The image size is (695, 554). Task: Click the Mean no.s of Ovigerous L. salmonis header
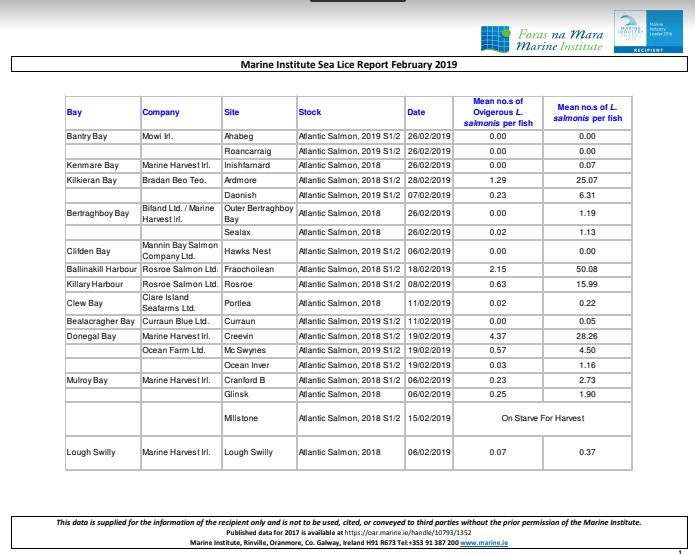coord(498,112)
